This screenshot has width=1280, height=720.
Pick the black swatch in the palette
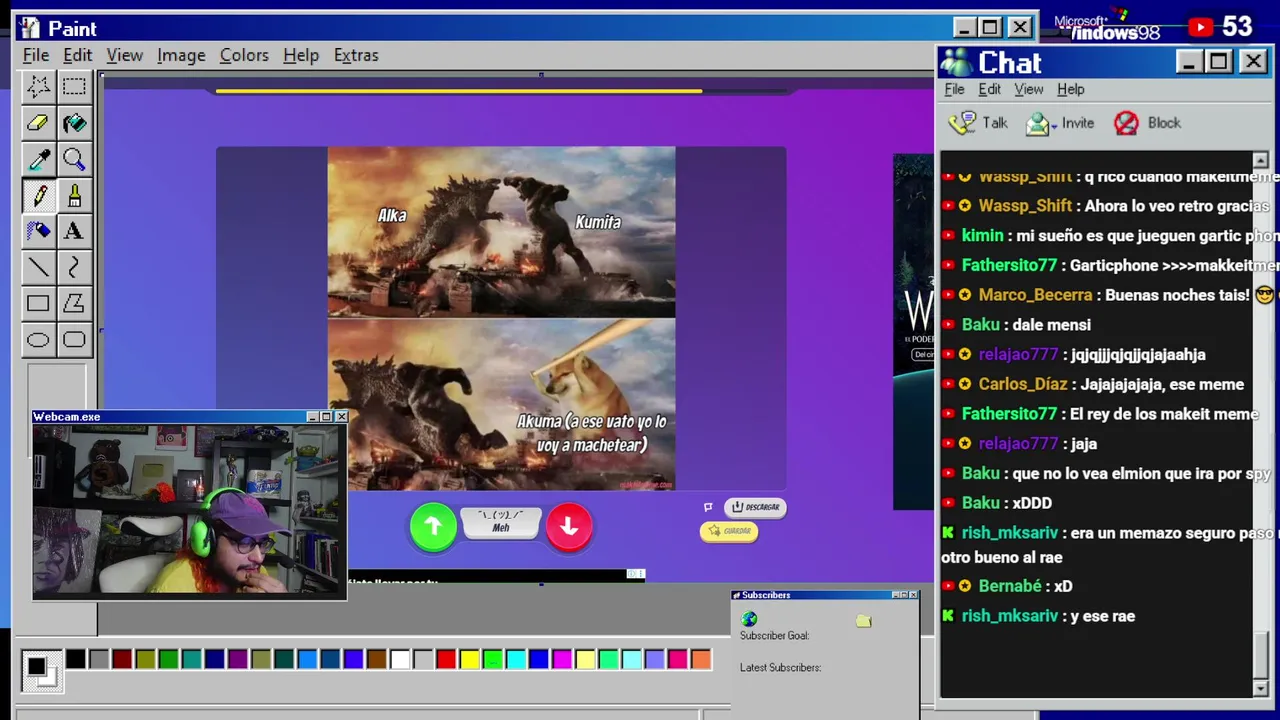75,659
